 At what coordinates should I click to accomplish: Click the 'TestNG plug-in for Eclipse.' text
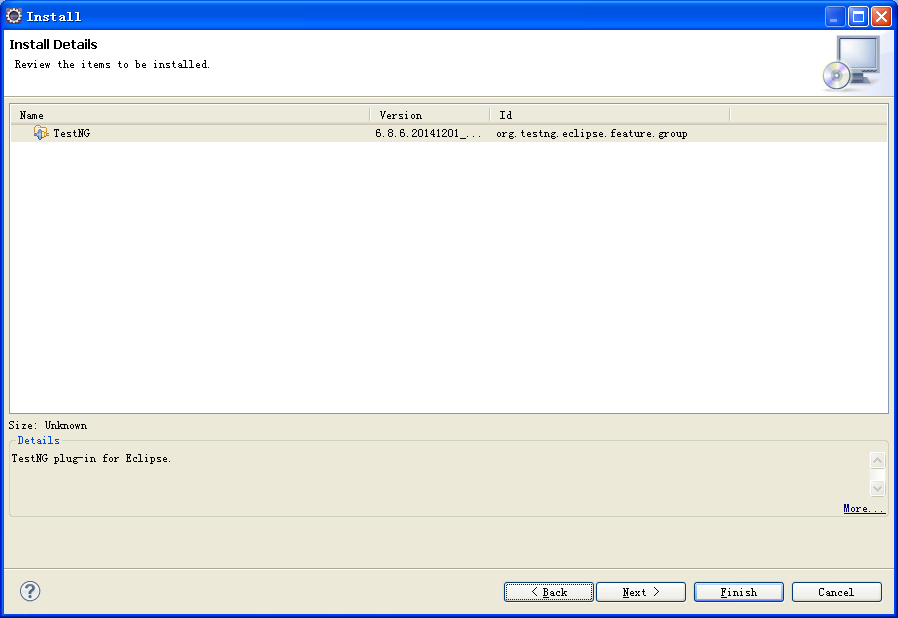92,458
